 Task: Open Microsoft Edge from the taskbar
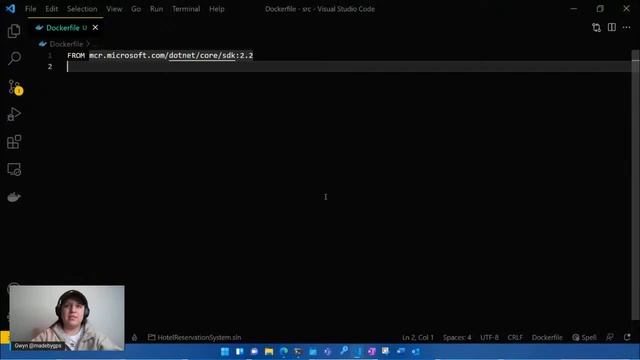pos(283,351)
